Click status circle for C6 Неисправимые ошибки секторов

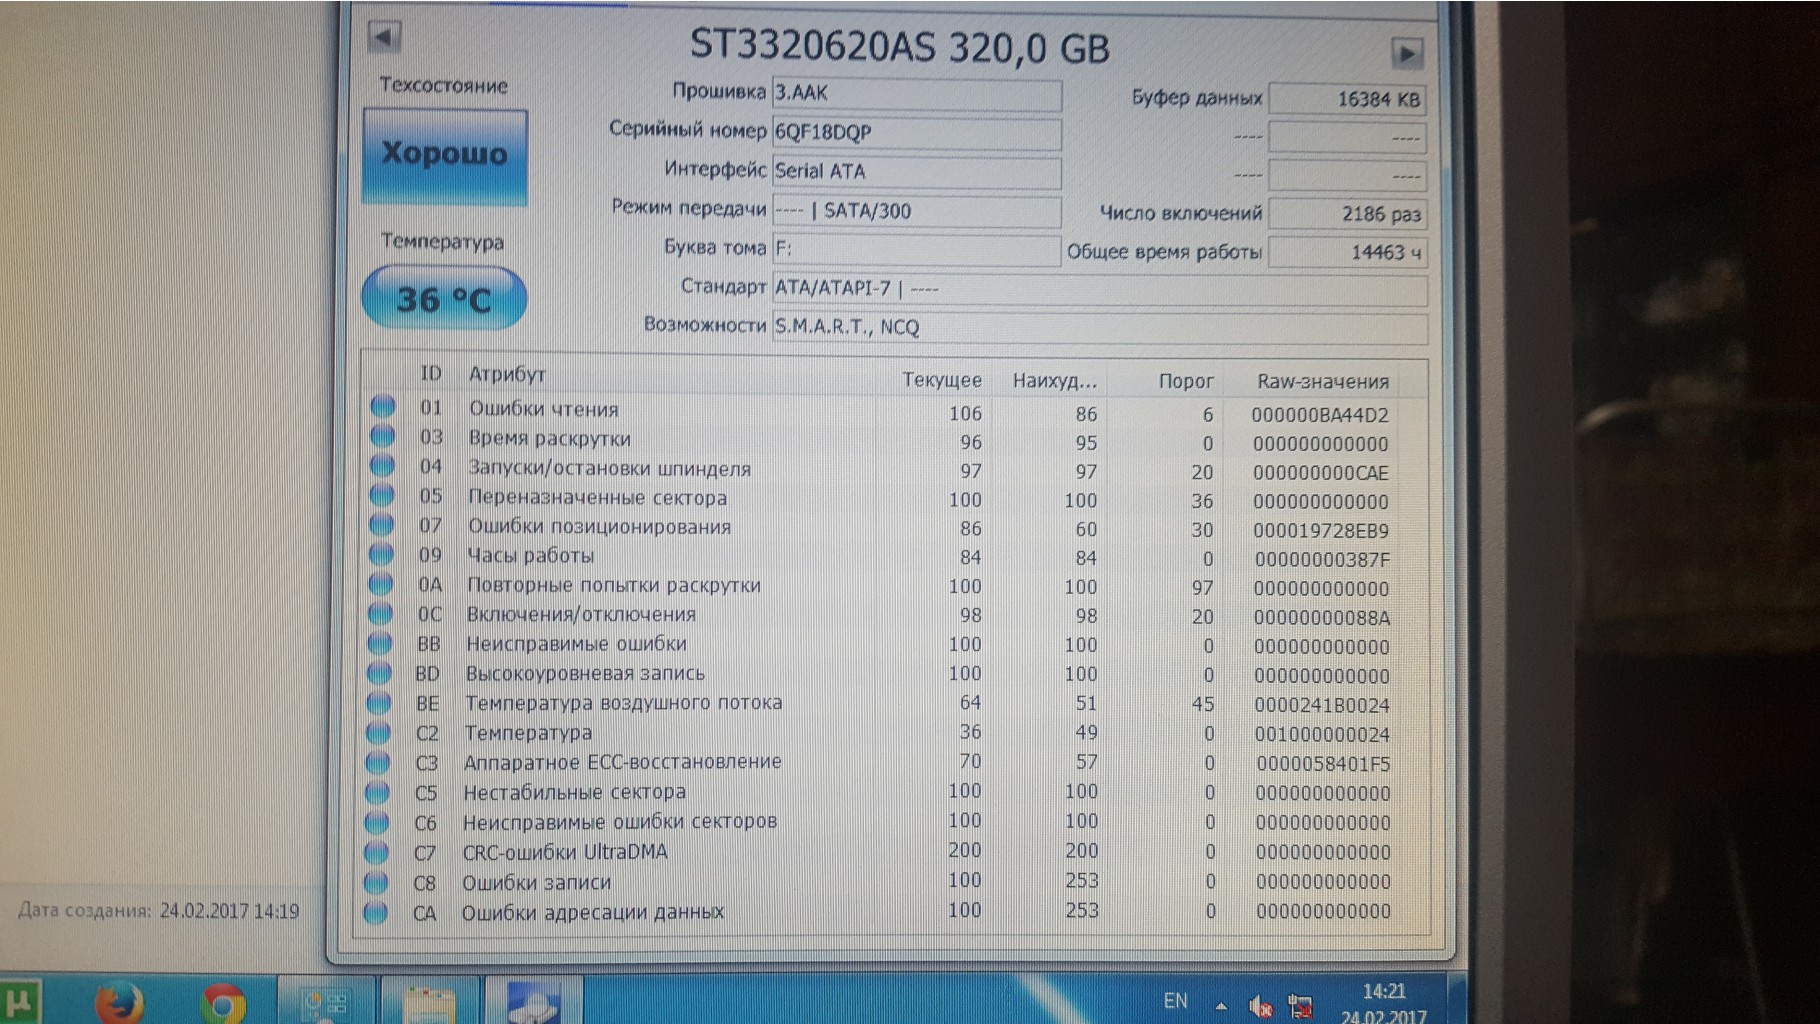tap(376, 822)
